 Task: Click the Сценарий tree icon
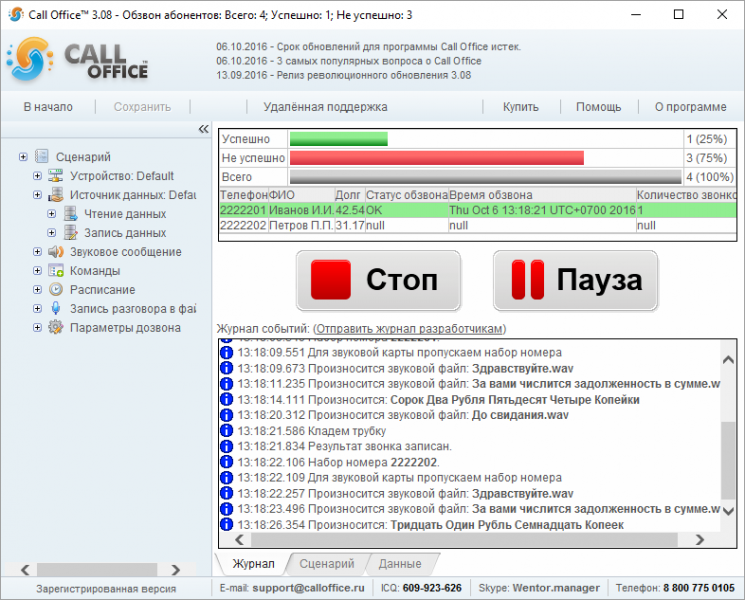click(42, 156)
